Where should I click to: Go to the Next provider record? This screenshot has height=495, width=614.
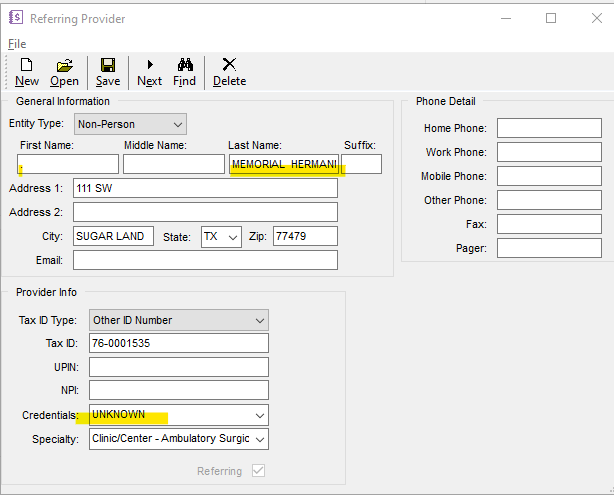(x=149, y=71)
